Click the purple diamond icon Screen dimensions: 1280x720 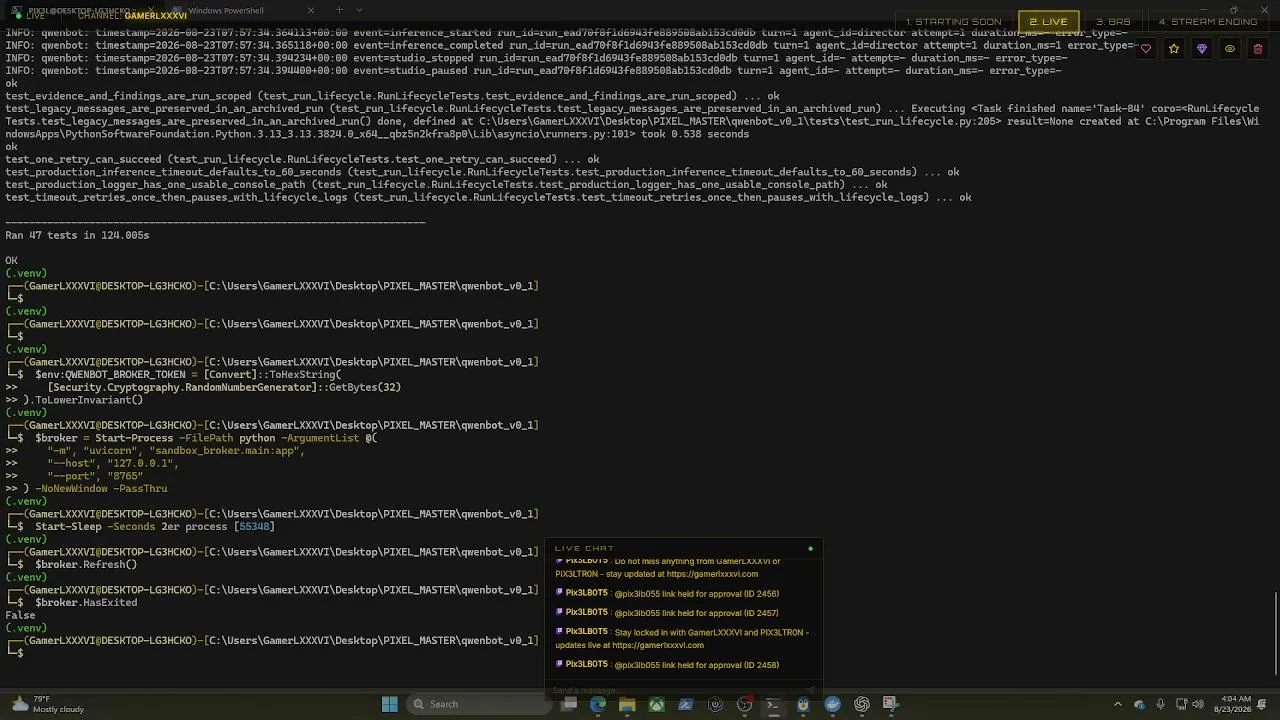pyautogui.click(x=1202, y=49)
